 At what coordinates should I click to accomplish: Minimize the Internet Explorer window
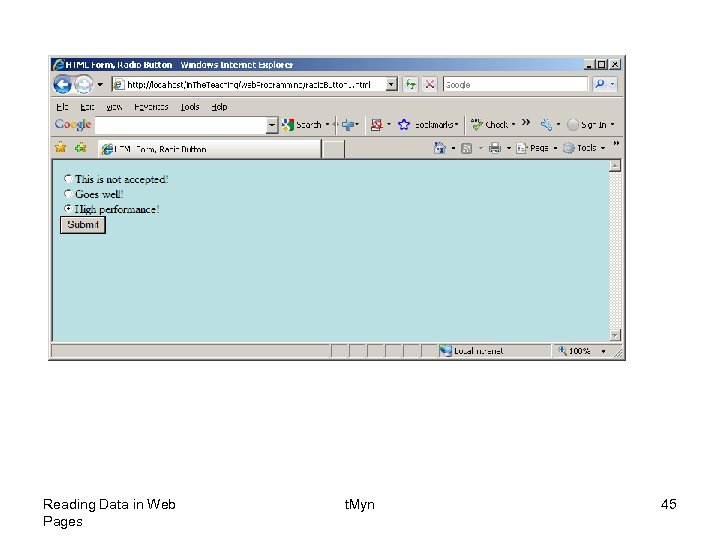pos(589,64)
